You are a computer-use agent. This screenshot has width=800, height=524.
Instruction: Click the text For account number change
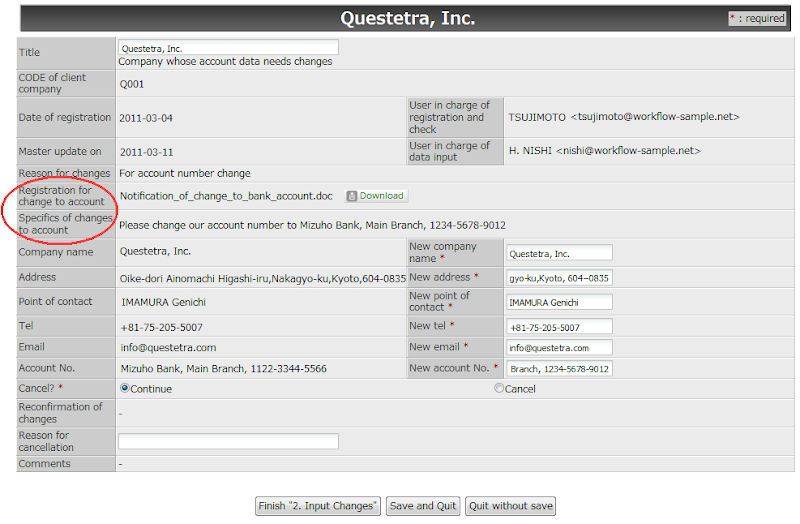[x=185, y=173]
